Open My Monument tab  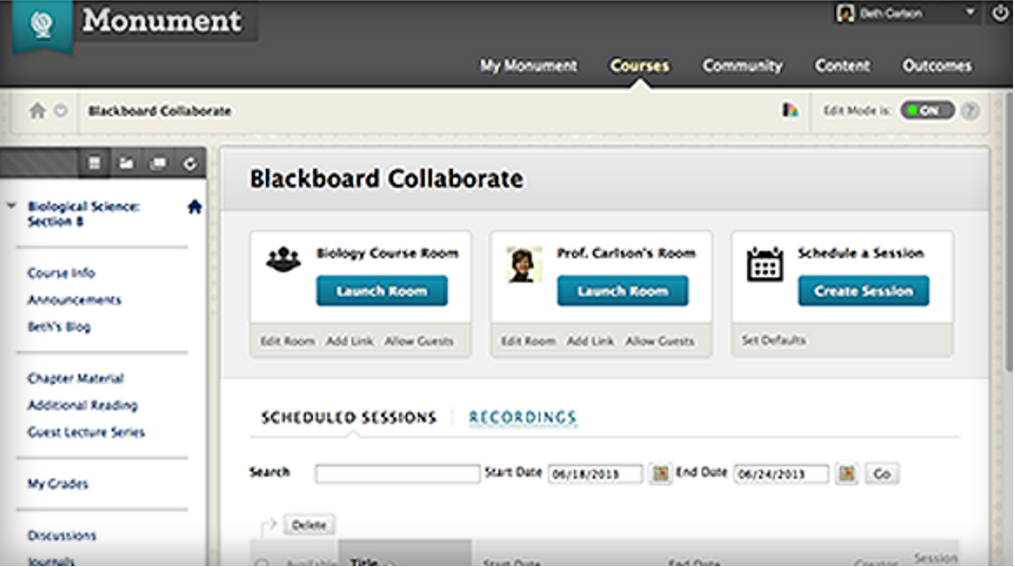point(528,66)
